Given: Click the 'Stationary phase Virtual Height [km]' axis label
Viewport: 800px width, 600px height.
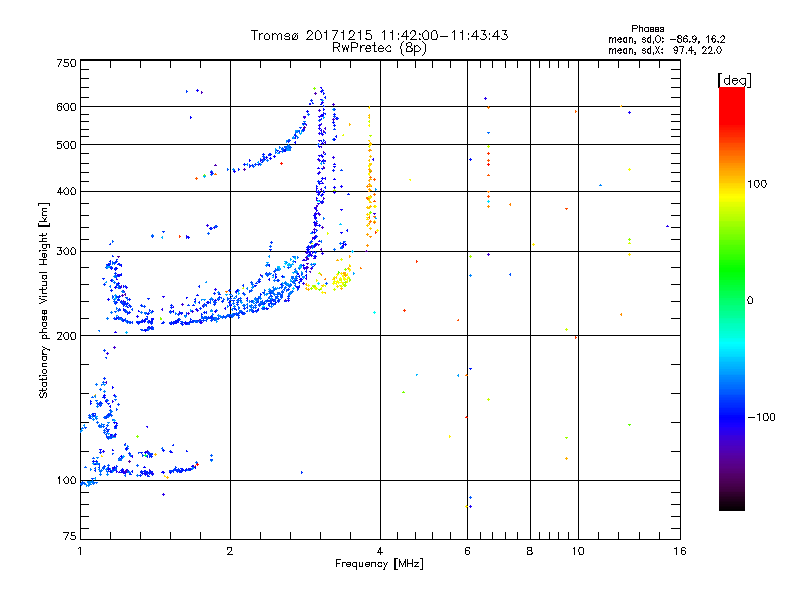Looking at the screenshot, I should (43, 300).
